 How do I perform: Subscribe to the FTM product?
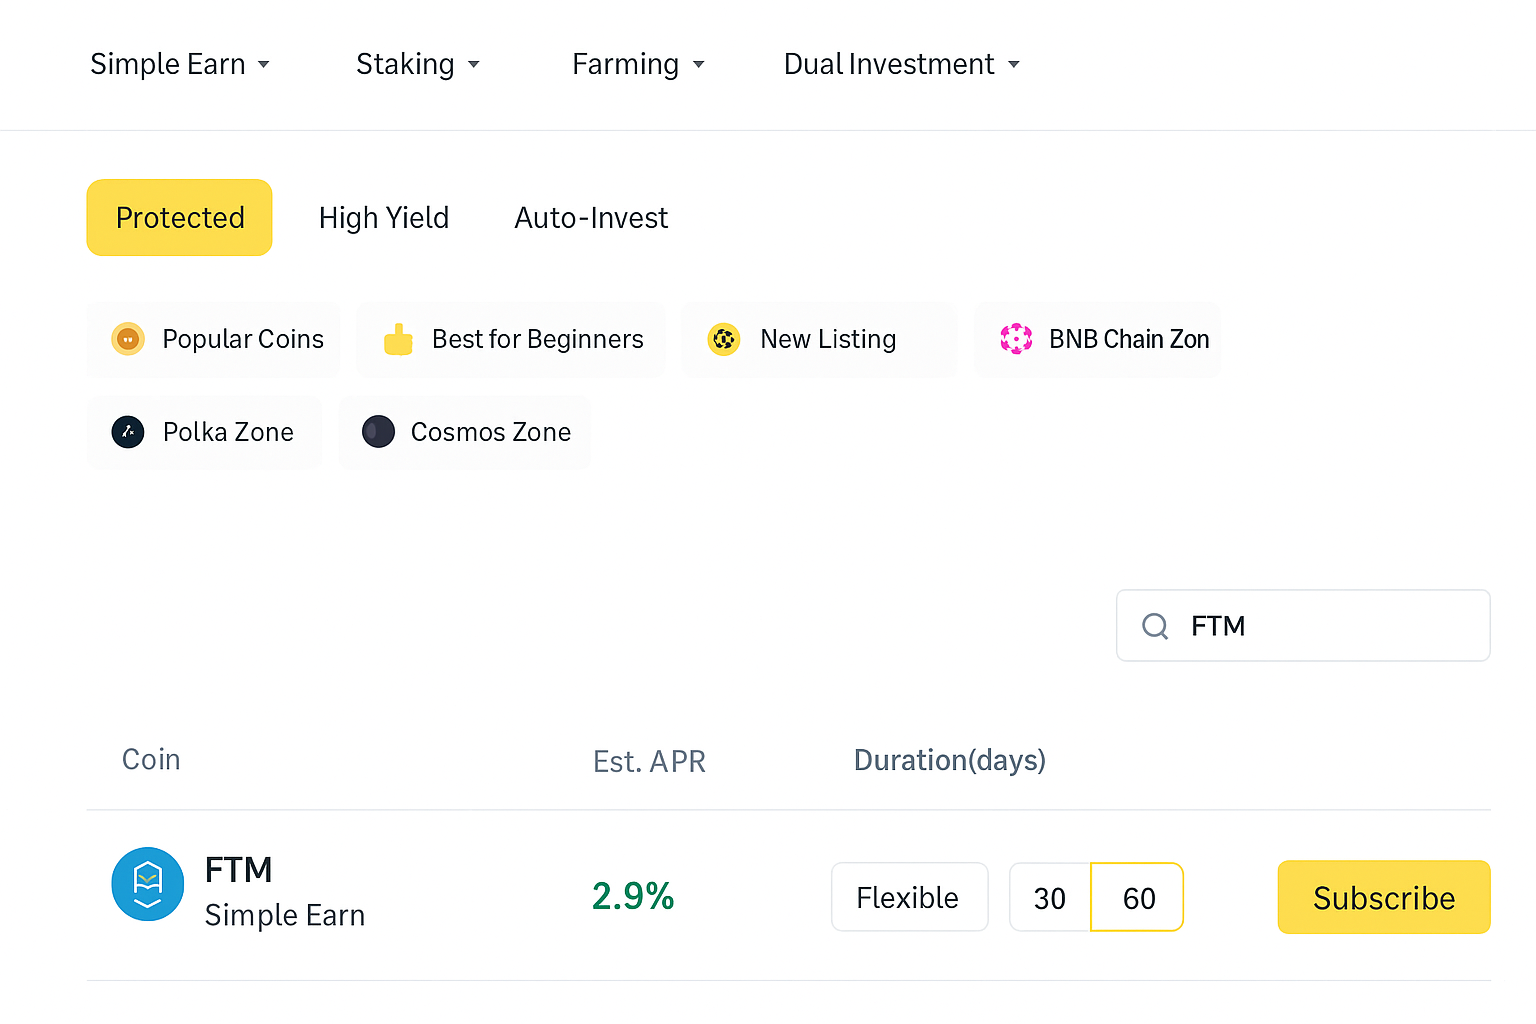(1383, 897)
